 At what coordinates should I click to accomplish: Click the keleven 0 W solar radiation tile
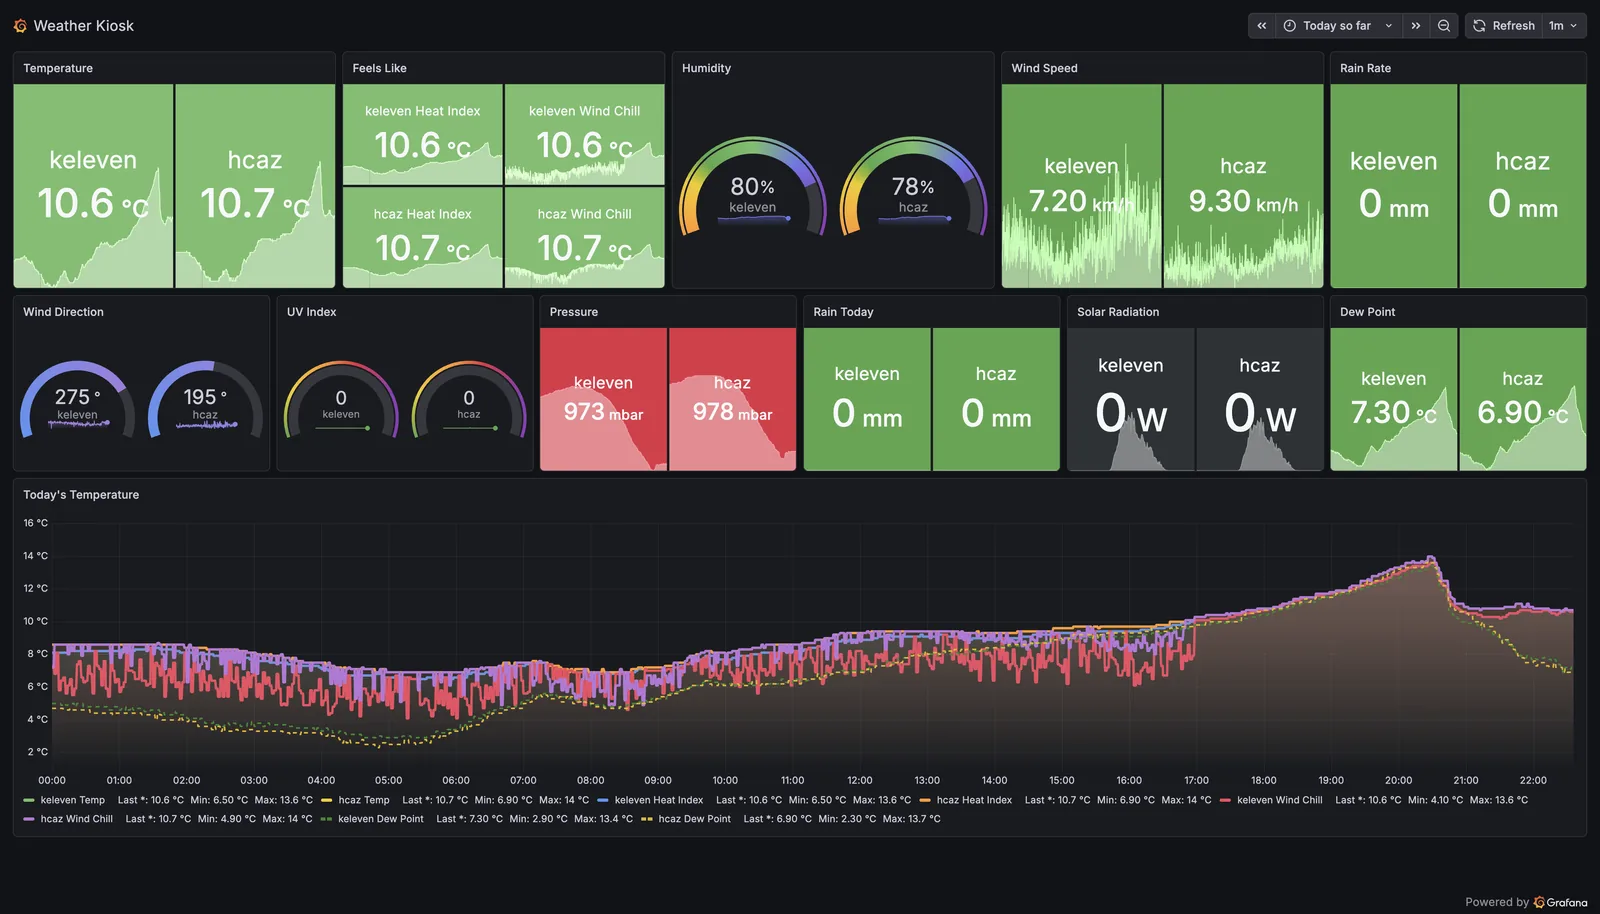(x=1130, y=399)
